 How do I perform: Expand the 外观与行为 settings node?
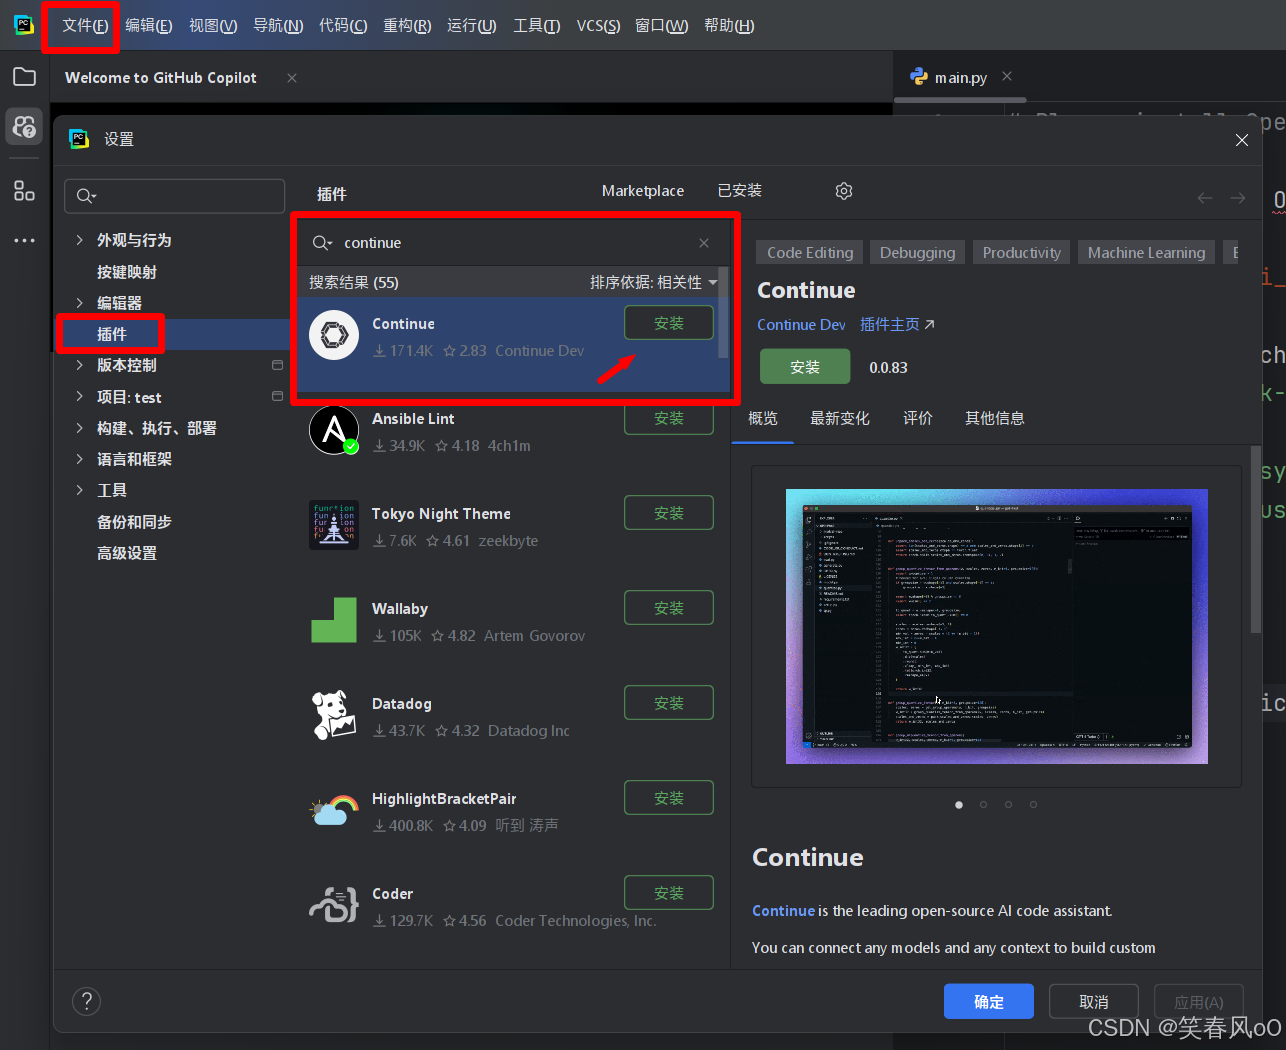pos(80,240)
